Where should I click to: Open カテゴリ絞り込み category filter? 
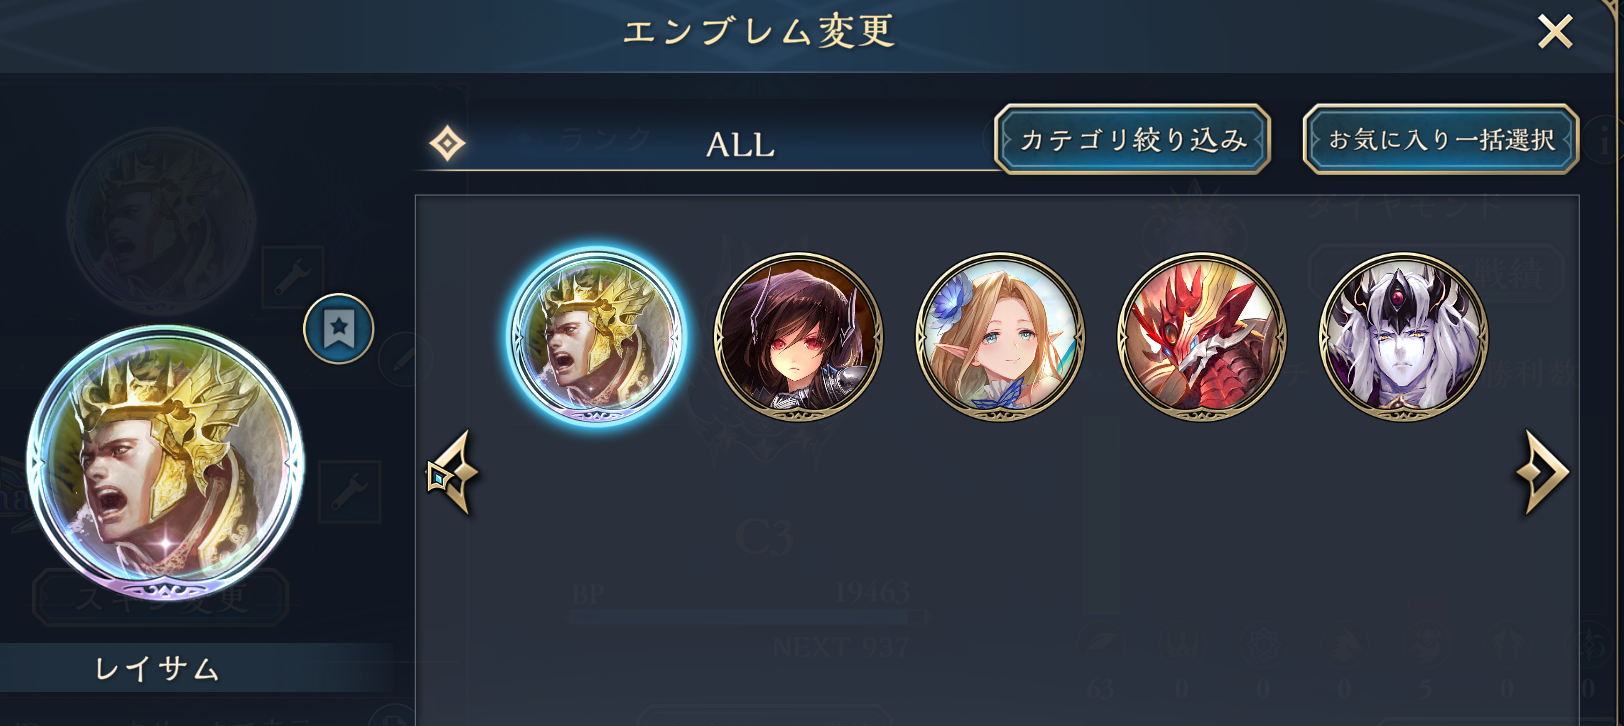pyautogui.click(x=1132, y=139)
